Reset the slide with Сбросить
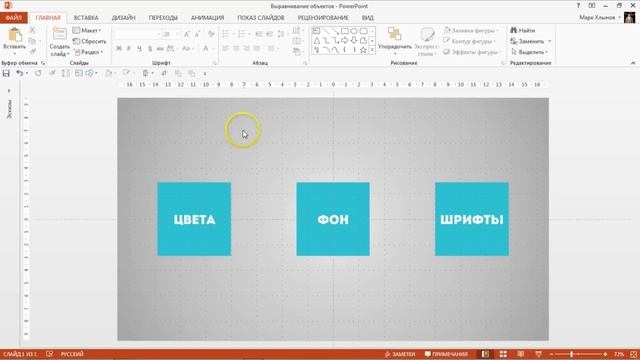This screenshot has width=640, height=360. (89, 41)
